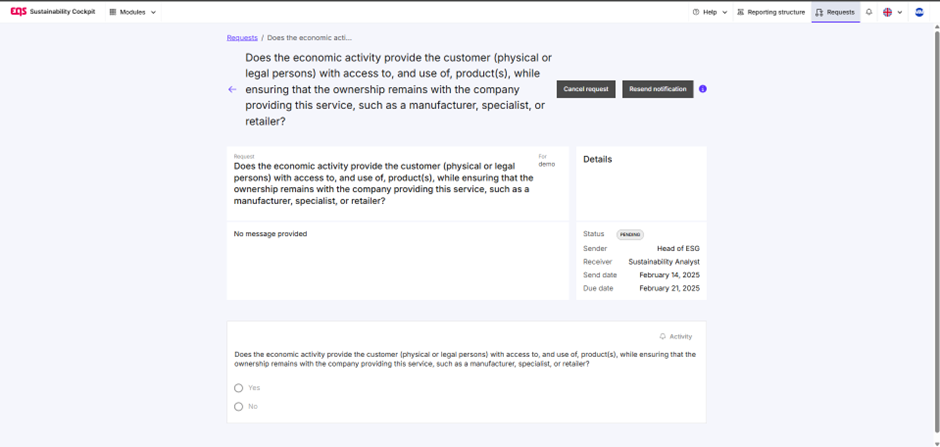Select the No radio button
This screenshot has width=940, height=447.
[239, 406]
